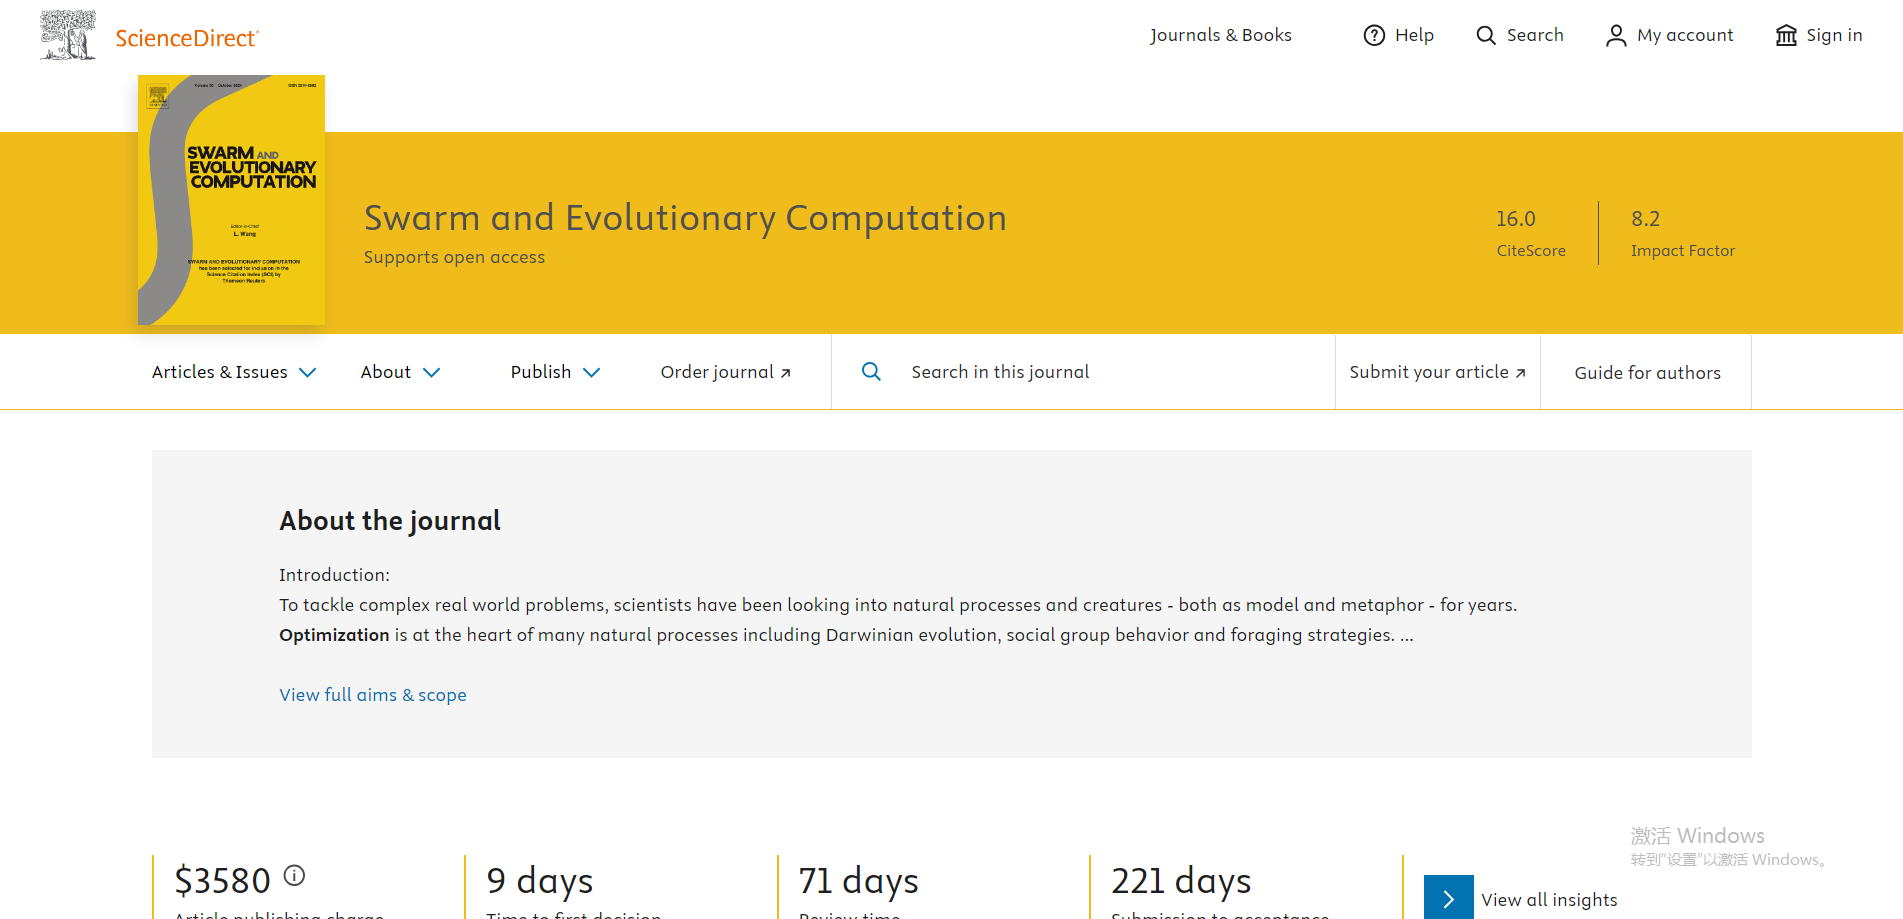Click the $3580 info circle icon

(294, 875)
